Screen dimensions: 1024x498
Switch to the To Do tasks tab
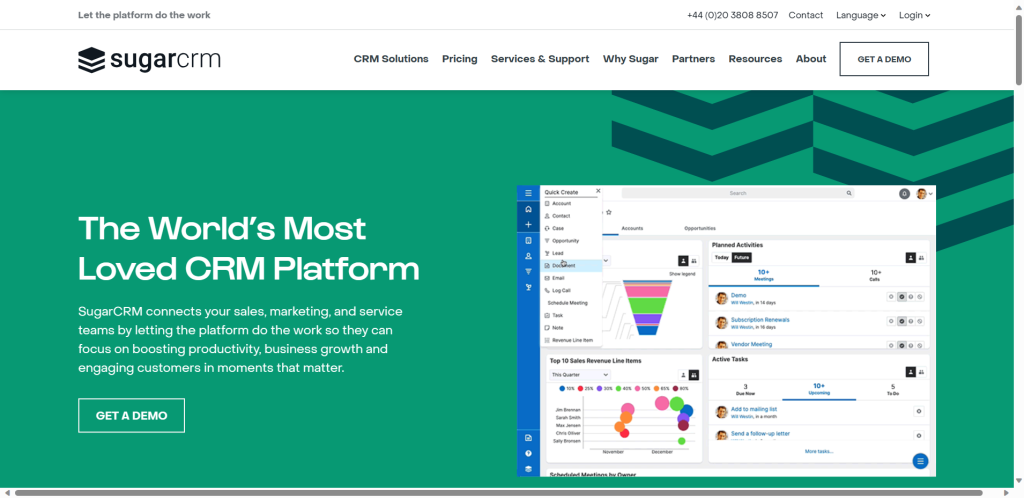point(893,390)
